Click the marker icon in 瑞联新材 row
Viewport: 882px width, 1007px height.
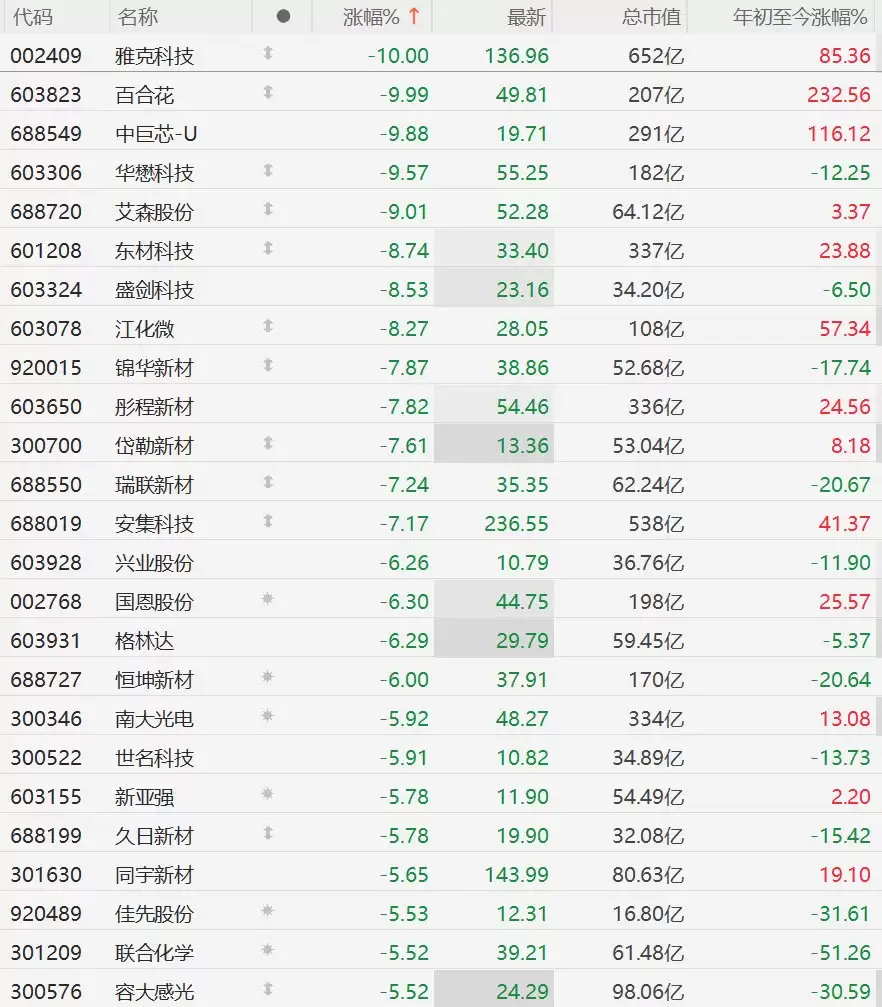pos(268,482)
